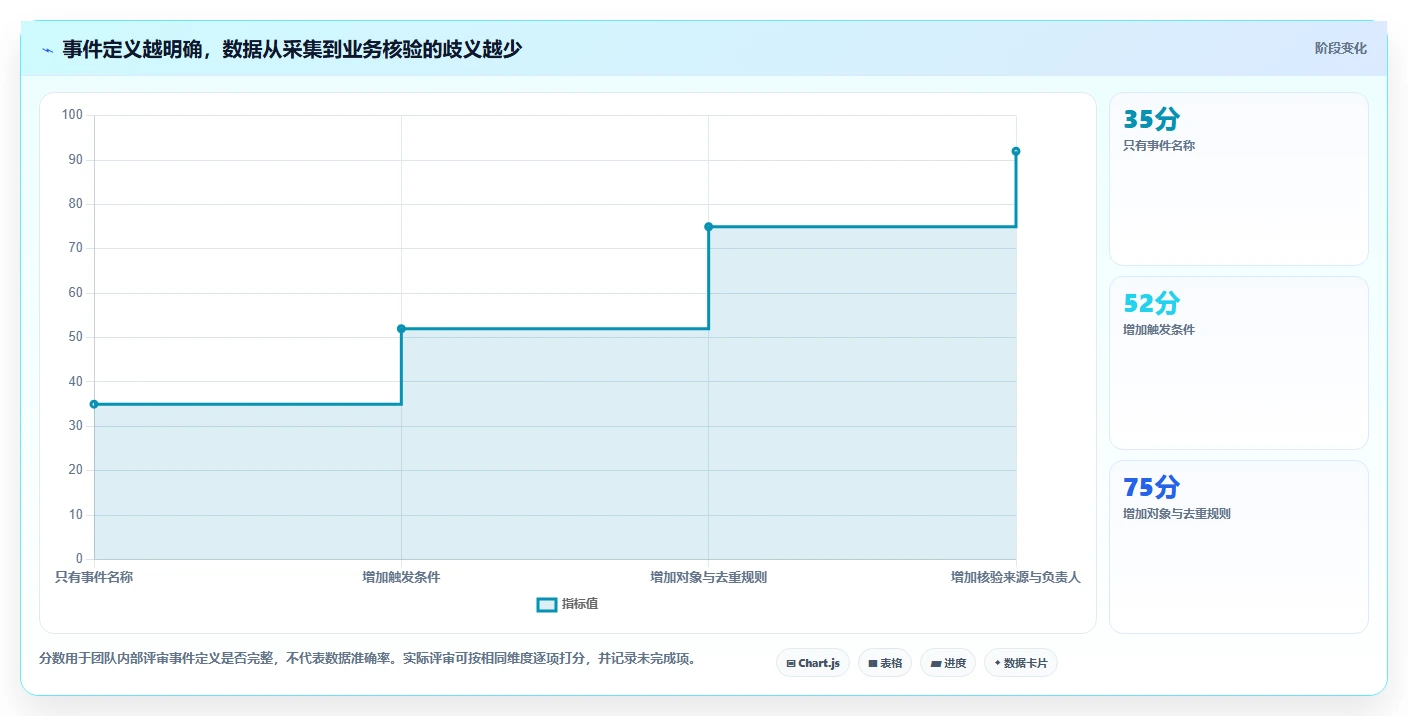Click the card caption 只有事件名称
This screenshot has height=716, width=1408.
click(x=1159, y=145)
